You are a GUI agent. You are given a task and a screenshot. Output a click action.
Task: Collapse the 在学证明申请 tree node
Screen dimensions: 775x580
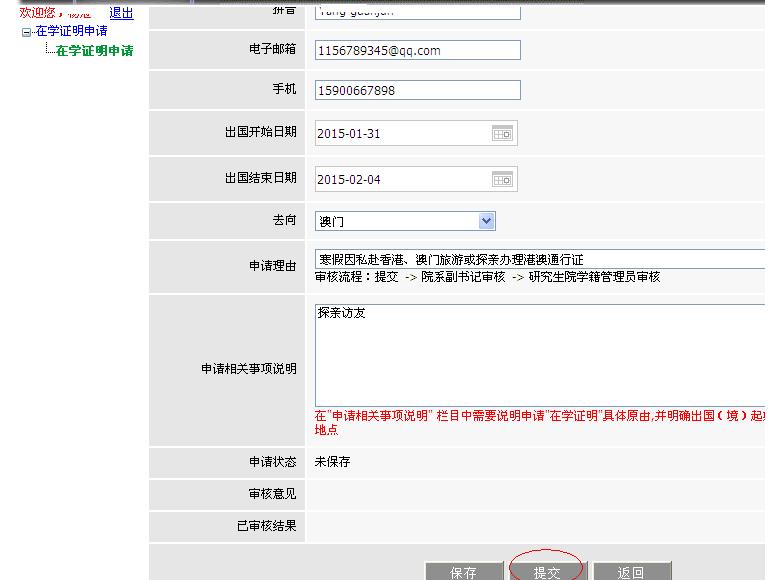coord(27,33)
